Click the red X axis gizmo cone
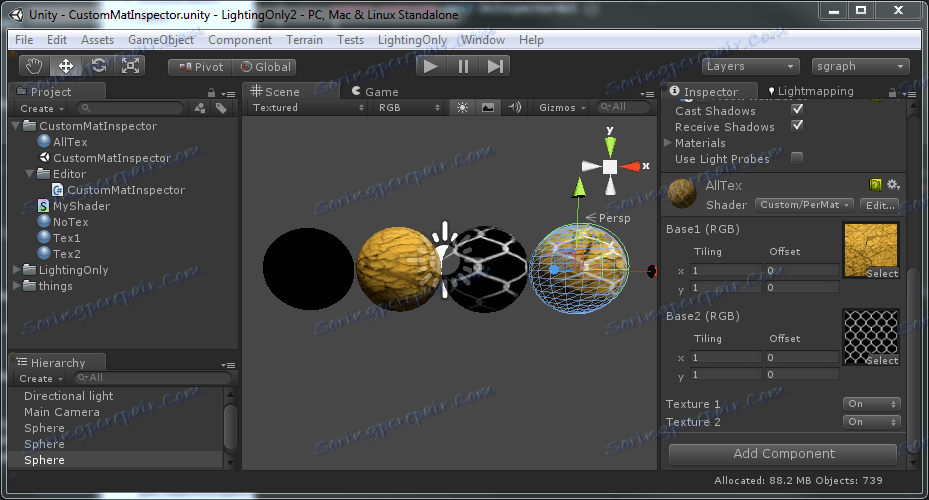 point(629,166)
